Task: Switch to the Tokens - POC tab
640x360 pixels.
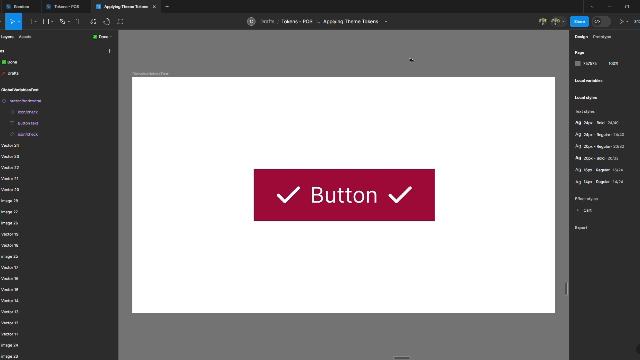Action: pos(66,7)
